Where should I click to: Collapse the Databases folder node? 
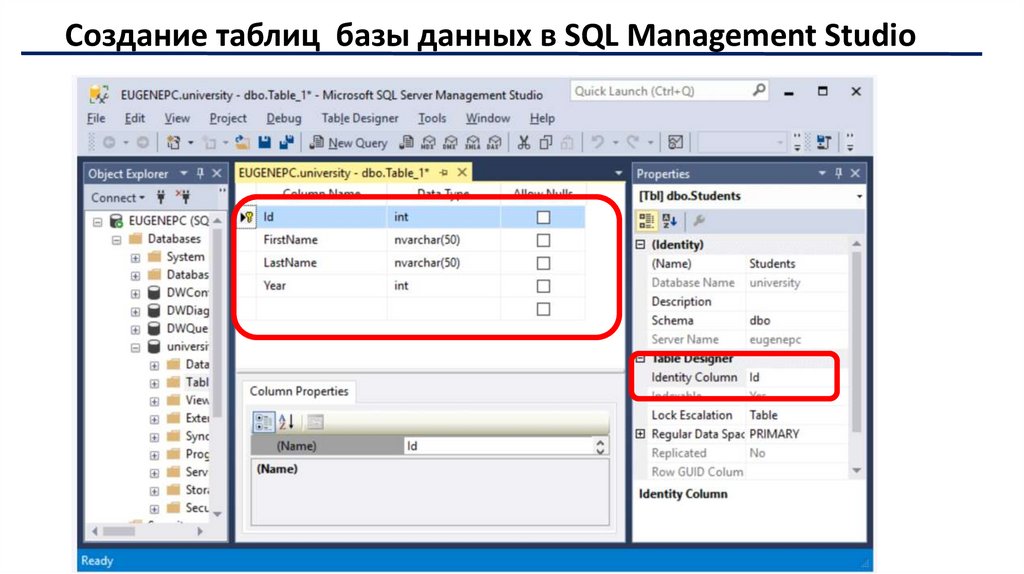coord(116,240)
